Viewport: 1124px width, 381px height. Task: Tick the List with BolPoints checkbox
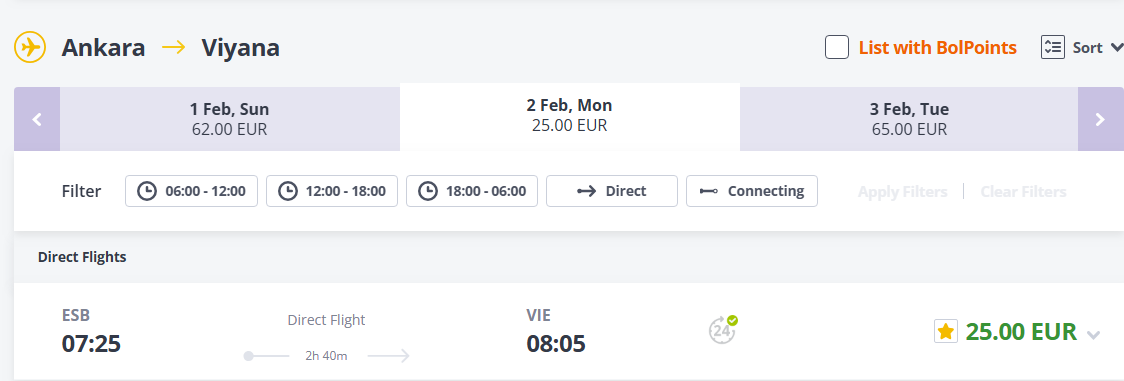[837, 48]
